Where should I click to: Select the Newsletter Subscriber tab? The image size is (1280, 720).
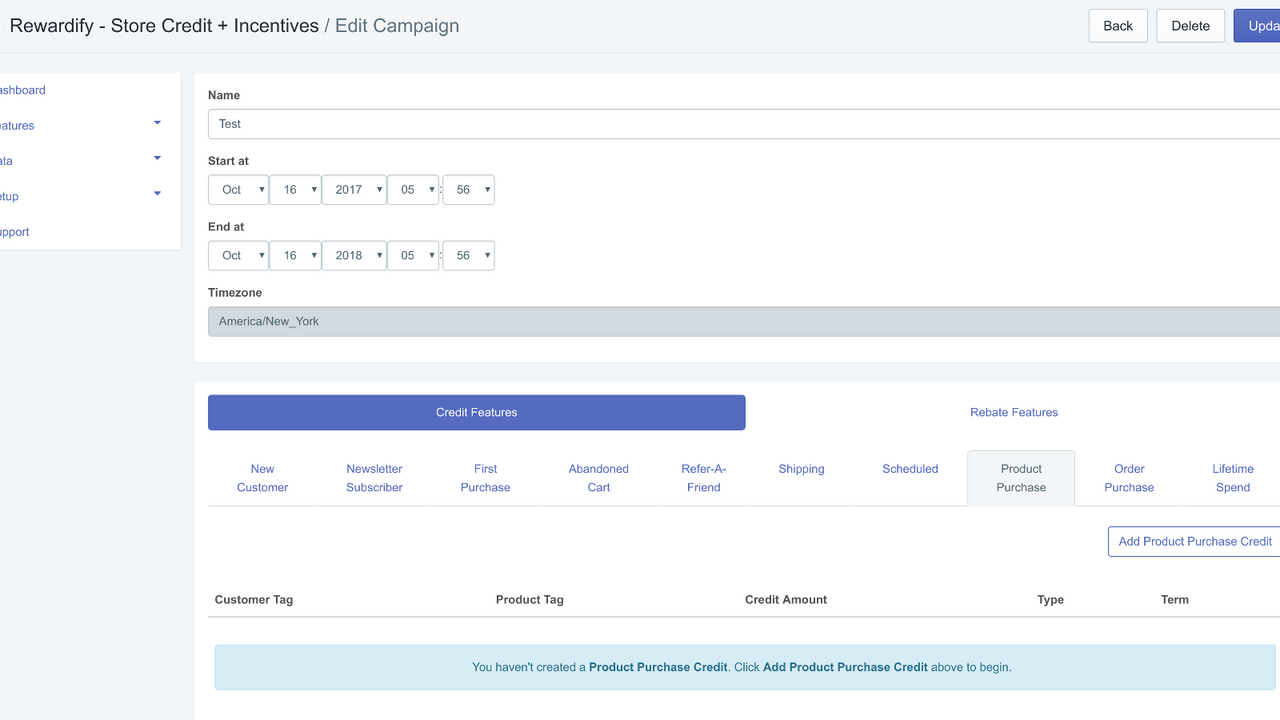click(x=374, y=477)
